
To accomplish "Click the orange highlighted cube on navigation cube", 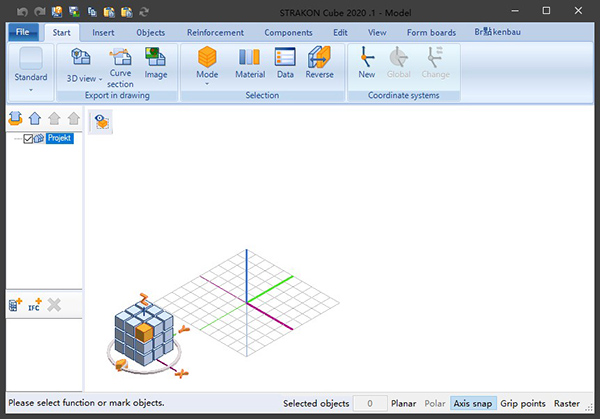I will (144, 332).
